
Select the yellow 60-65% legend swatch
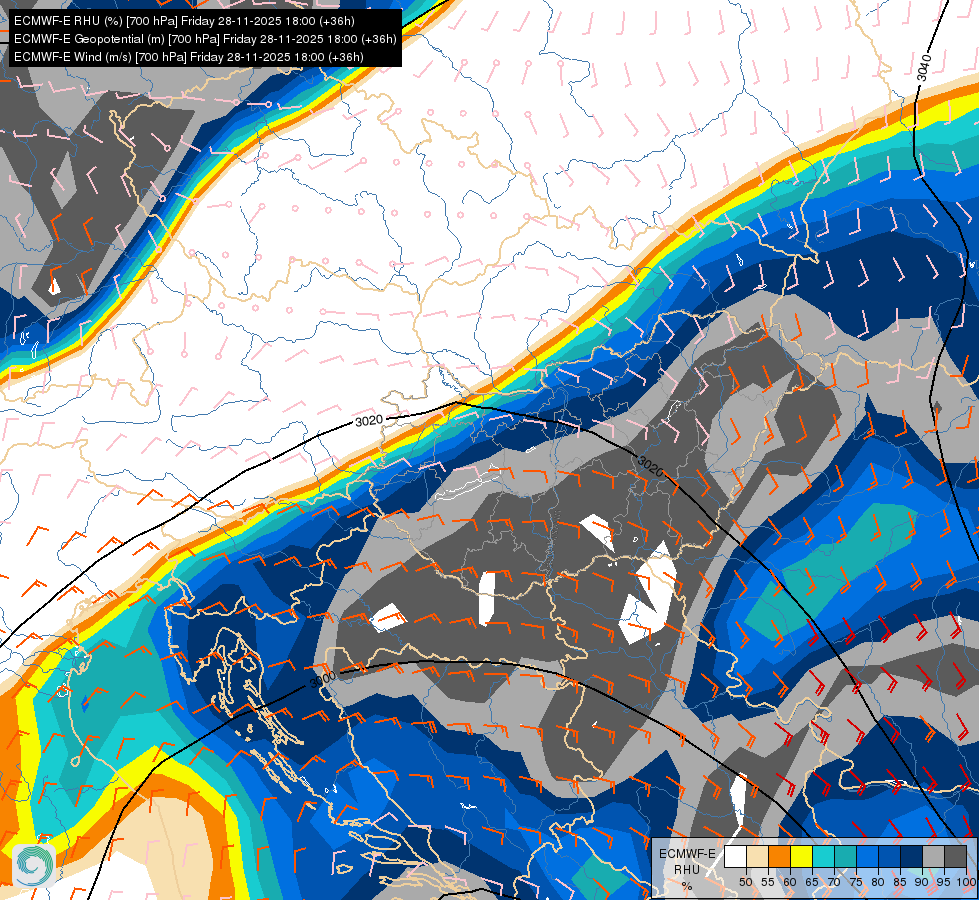pos(802,856)
